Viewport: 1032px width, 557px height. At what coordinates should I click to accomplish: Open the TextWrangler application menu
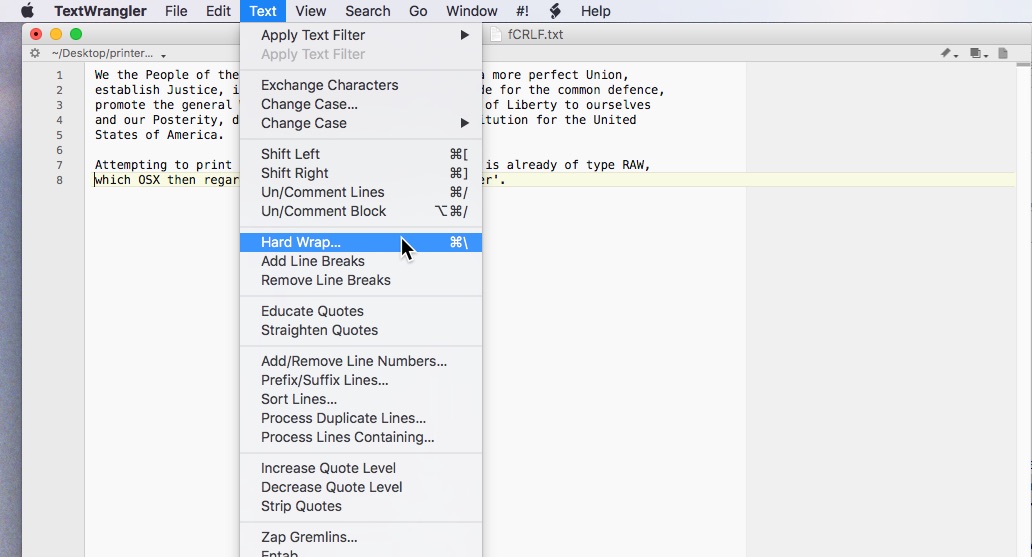(100, 11)
